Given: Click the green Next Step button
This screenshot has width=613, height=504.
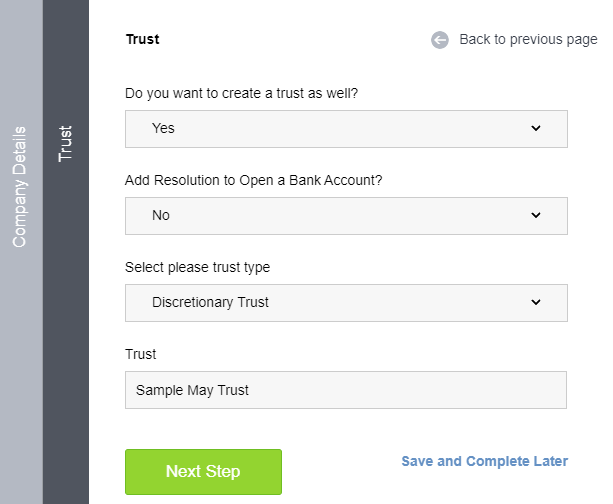Looking at the screenshot, I should (203, 472).
